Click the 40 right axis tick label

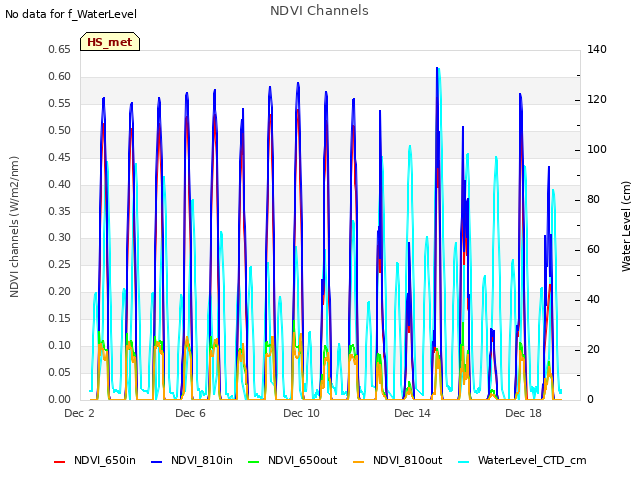coord(593,300)
